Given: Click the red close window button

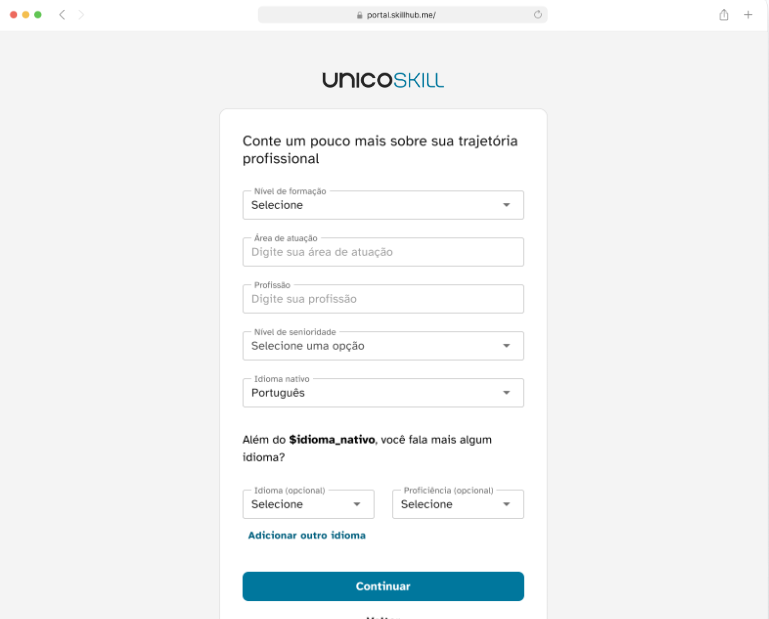Looking at the screenshot, I should [x=14, y=15].
